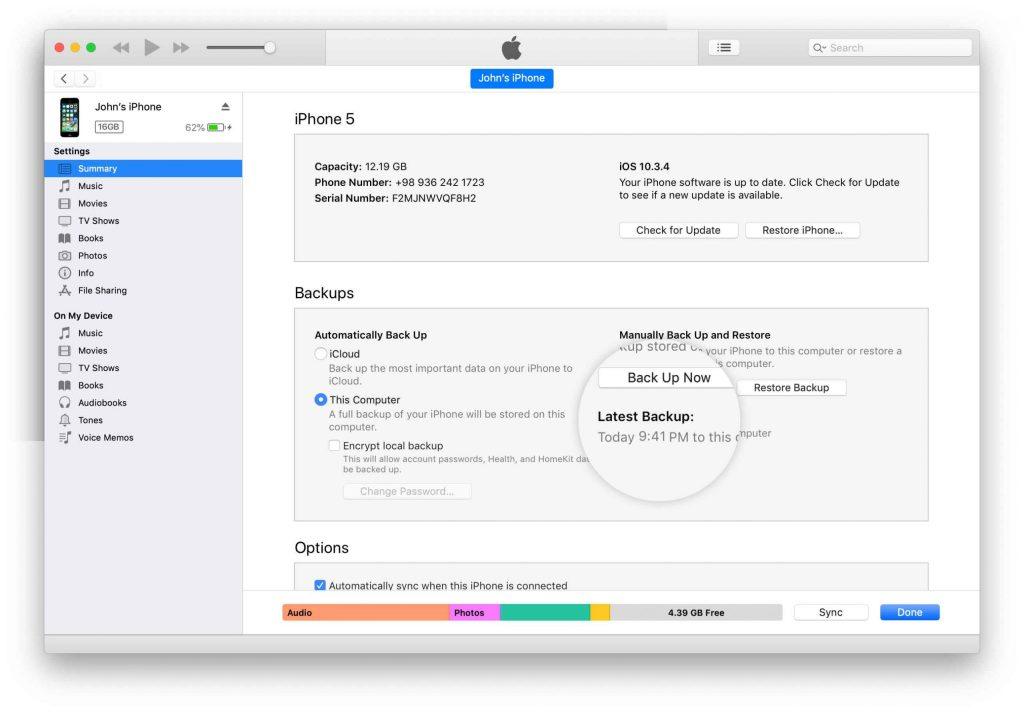1024x712 pixels.
Task: Click the navigate back chevron
Action: pyautogui.click(x=65, y=78)
